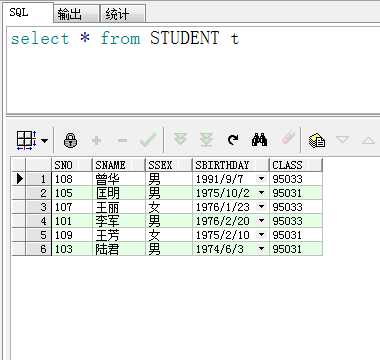Click the SNO cell 101

[x=72, y=221]
